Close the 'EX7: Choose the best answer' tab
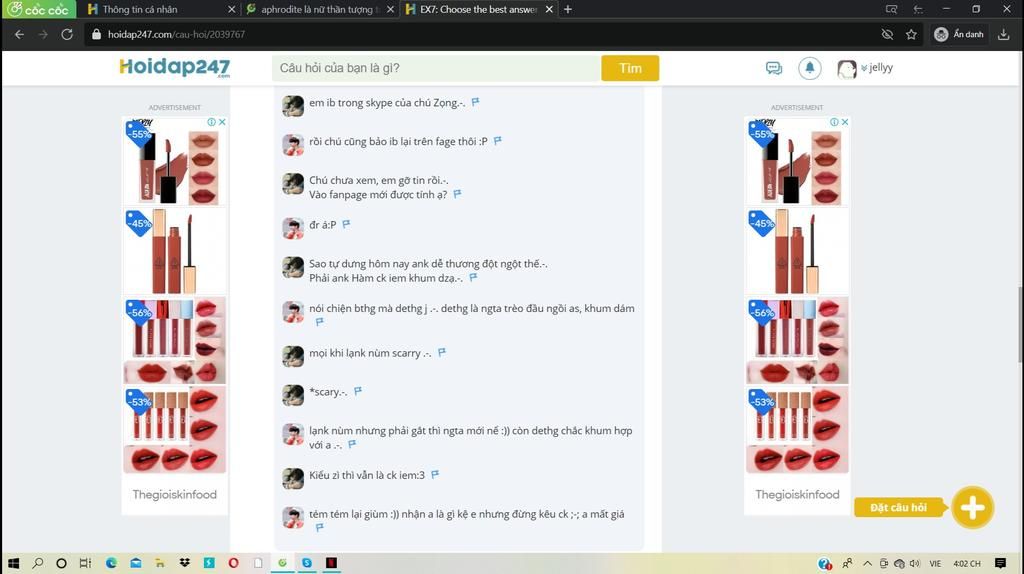The height and width of the screenshot is (574, 1024). [549, 9]
